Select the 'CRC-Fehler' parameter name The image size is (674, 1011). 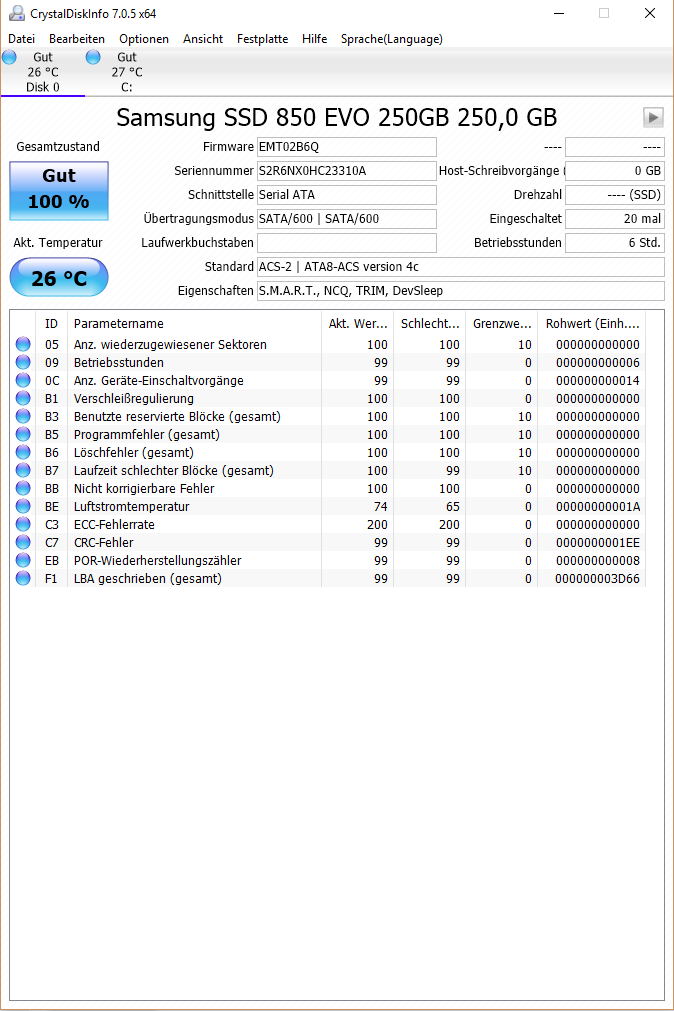104,543
